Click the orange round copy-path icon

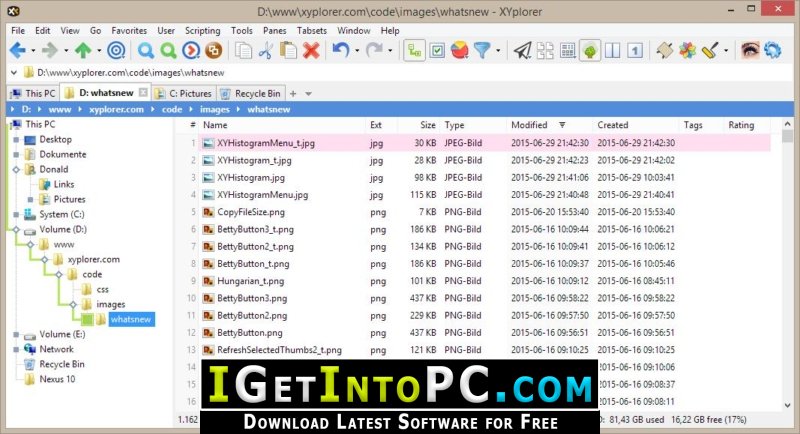point(214,50)
